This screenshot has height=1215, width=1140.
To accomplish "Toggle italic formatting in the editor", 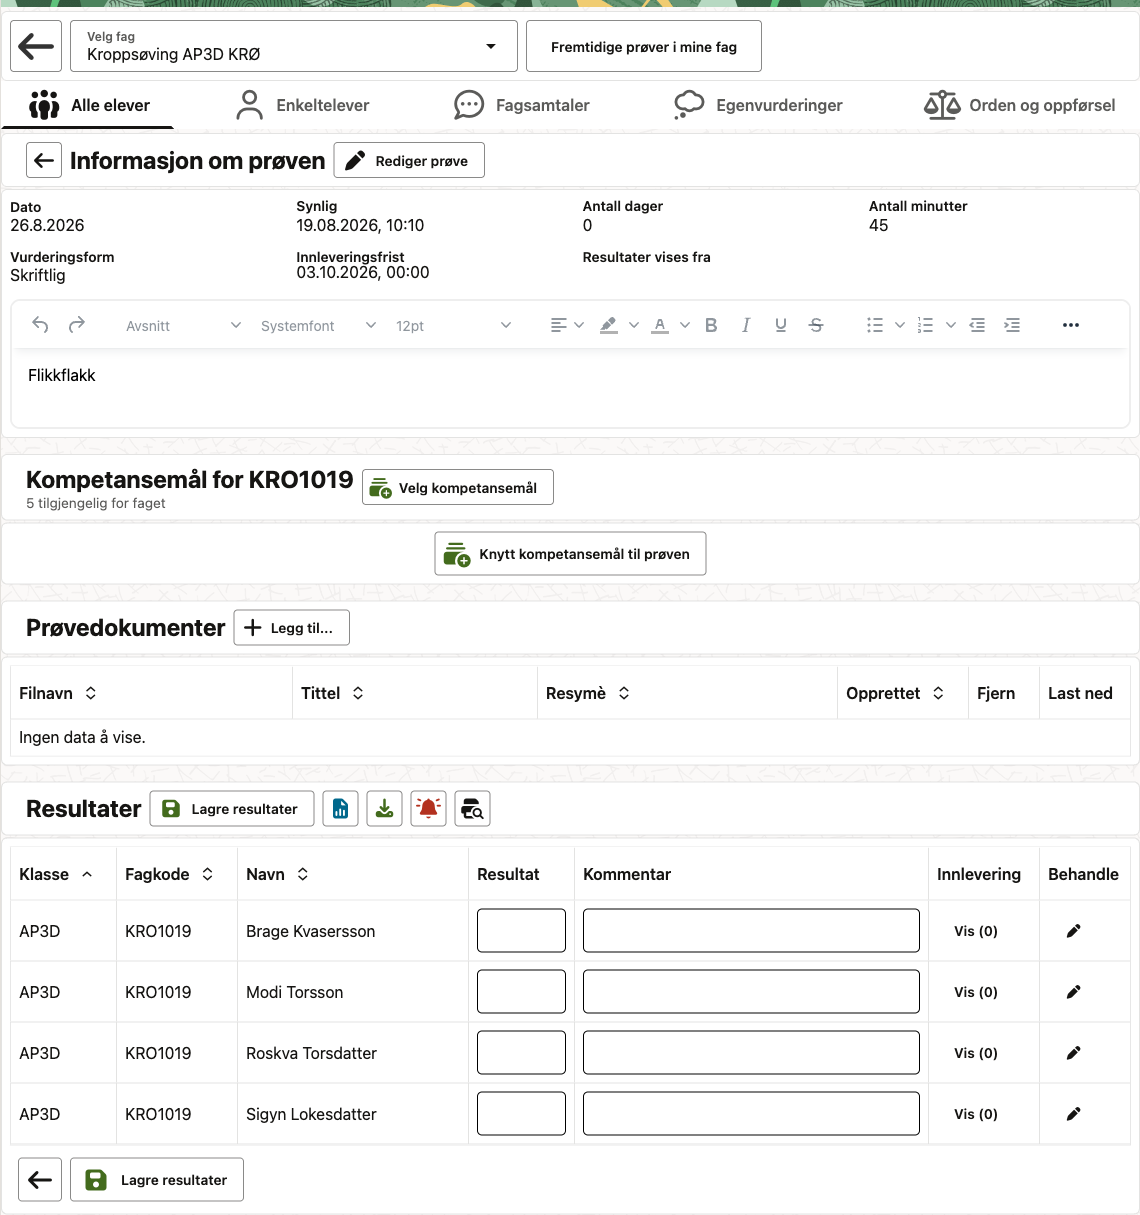I will pyautogui.click(x=746, y=325).
